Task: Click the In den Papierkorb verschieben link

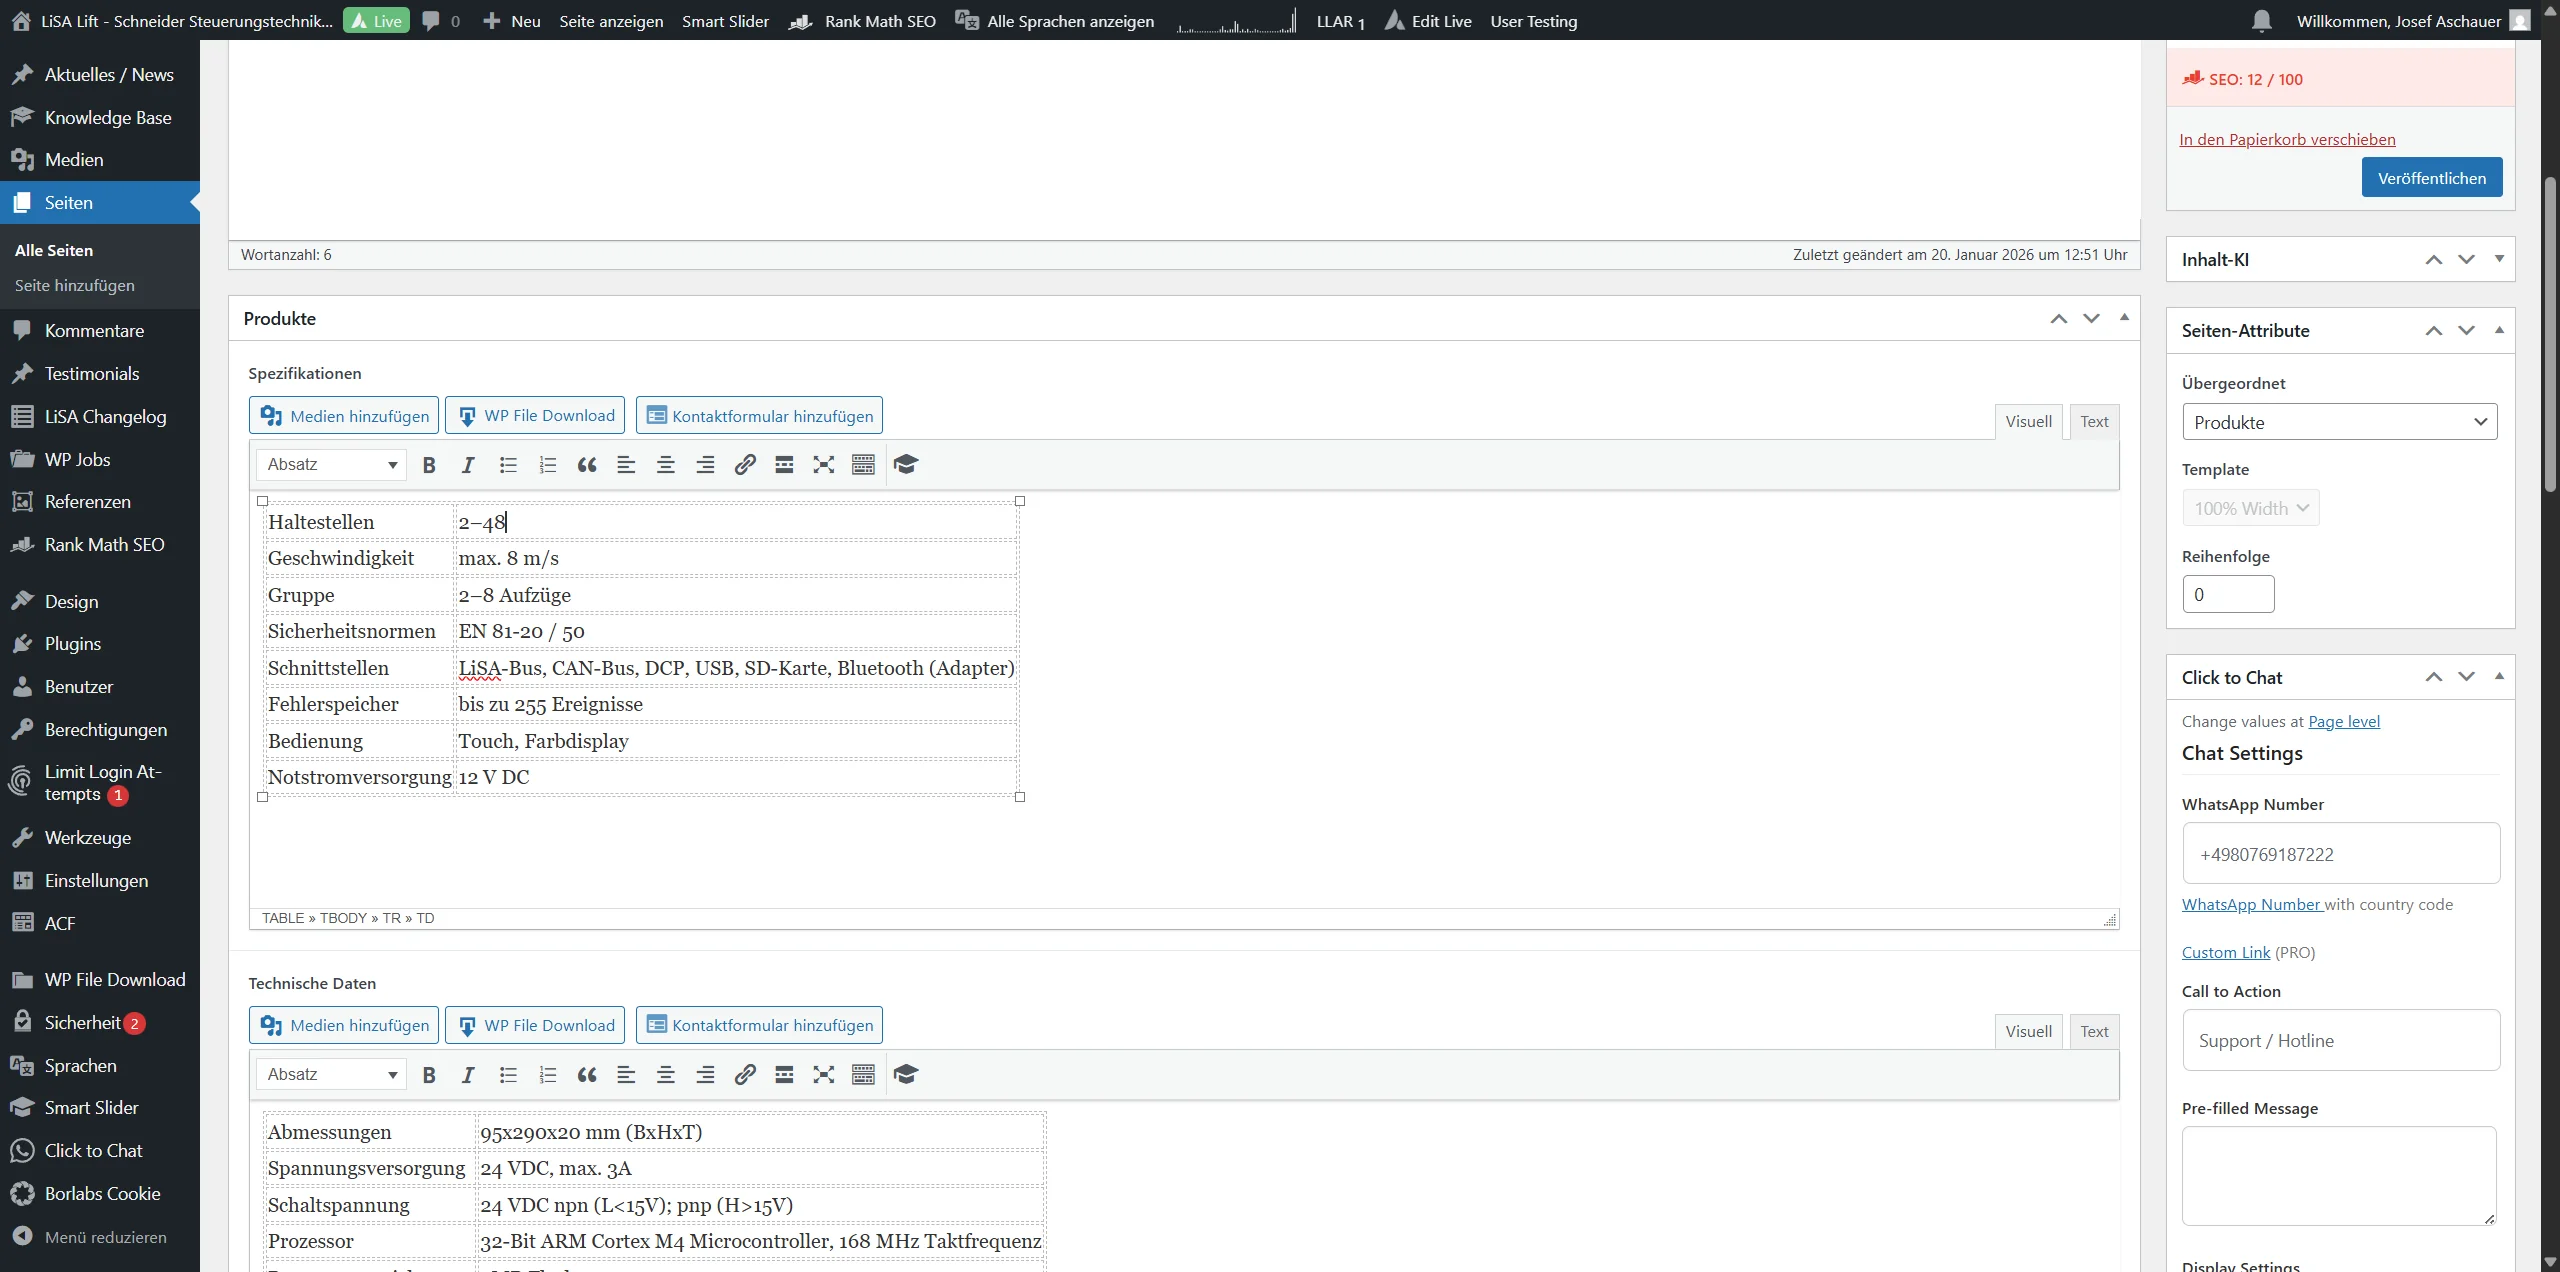Action: coord(2288,138)
